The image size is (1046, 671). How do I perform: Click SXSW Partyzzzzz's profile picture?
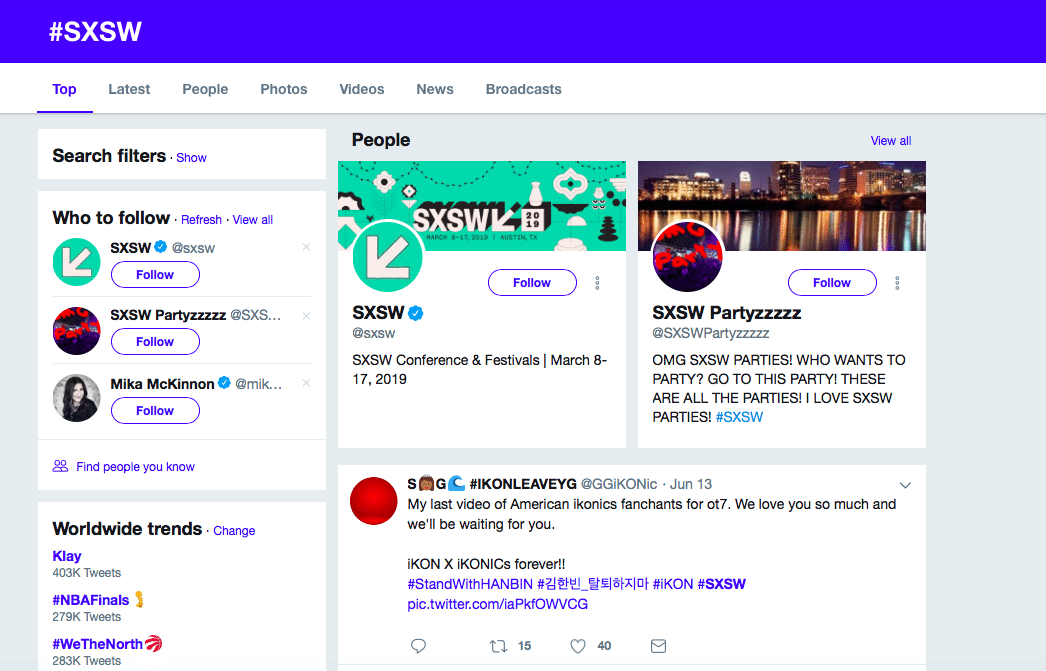687,257
